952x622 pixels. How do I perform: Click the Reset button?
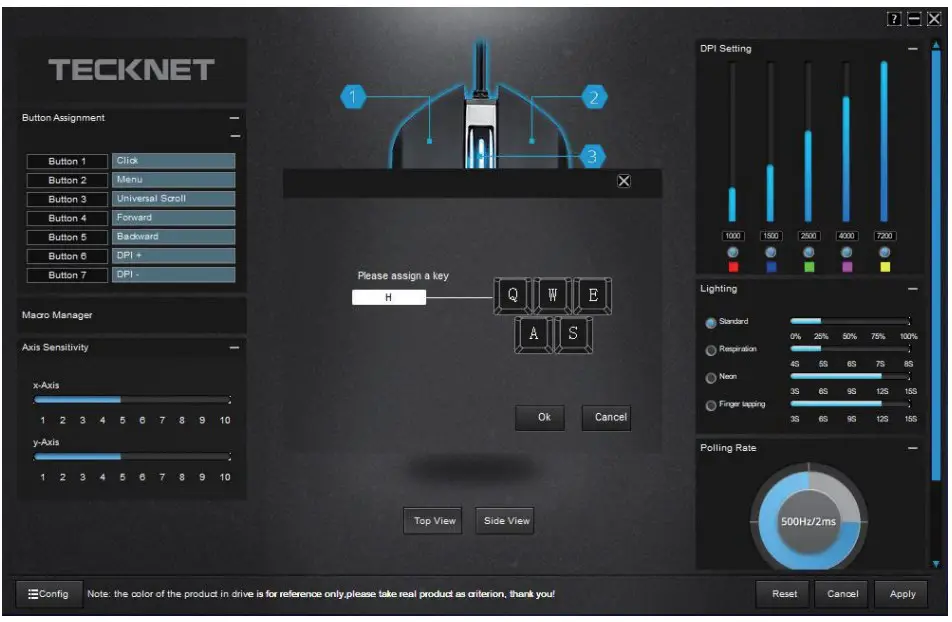pos(784,593)
